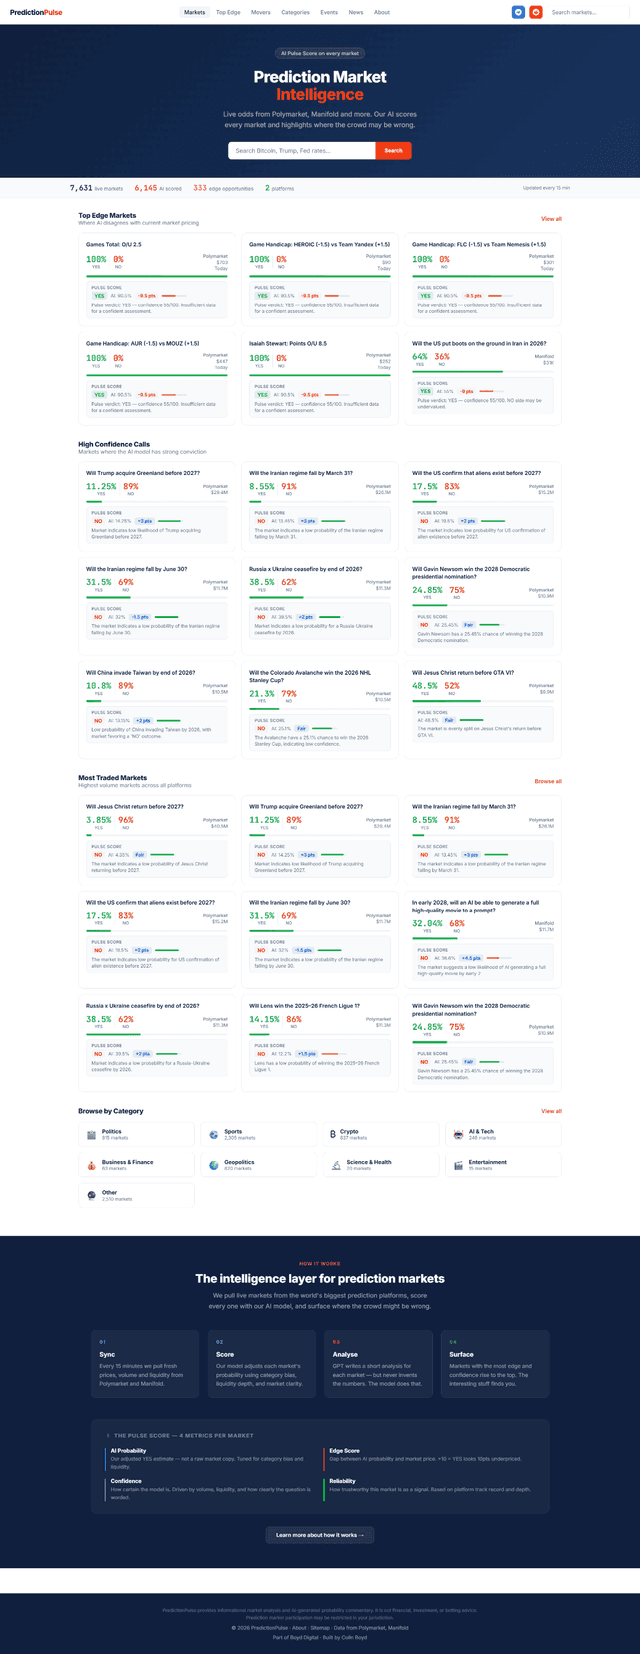Click the hero 'Search Bitcoin, Trump, Fed rates' field
640x1654 pixels.
302,150
